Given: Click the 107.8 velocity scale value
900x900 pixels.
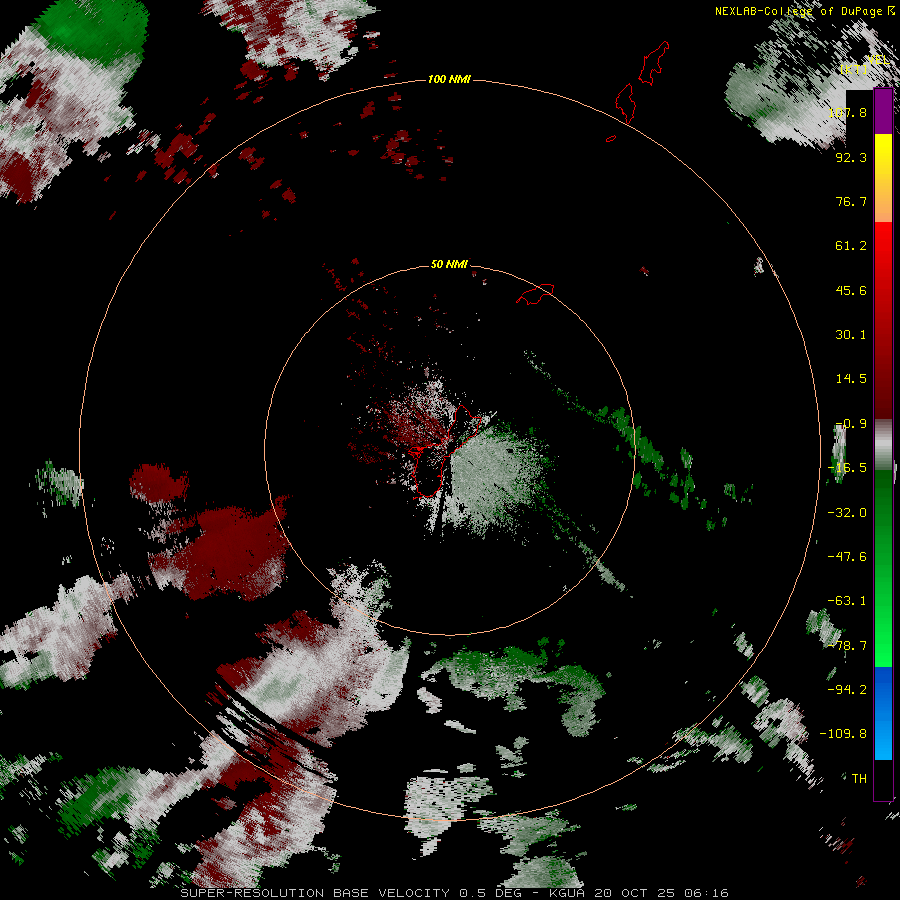Looking at the screenshot, I should coord(847,112).
